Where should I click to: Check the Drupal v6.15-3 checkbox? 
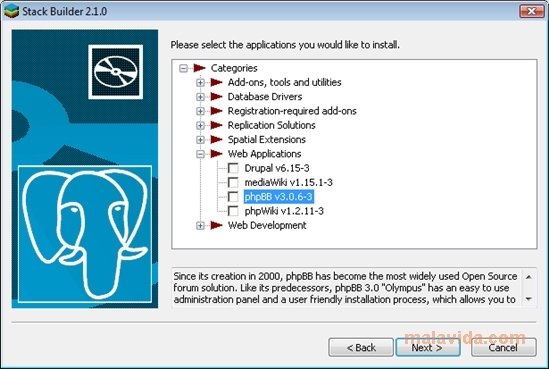(233, 168)
